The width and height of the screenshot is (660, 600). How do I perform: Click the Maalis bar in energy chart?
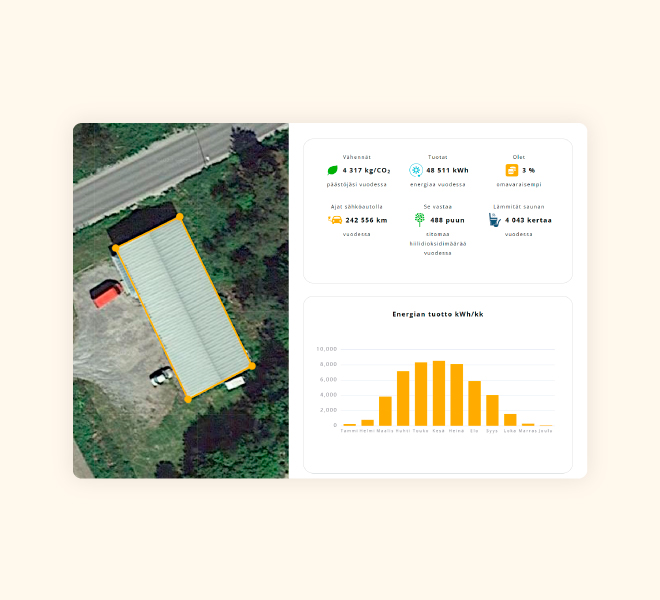[385, 411]
